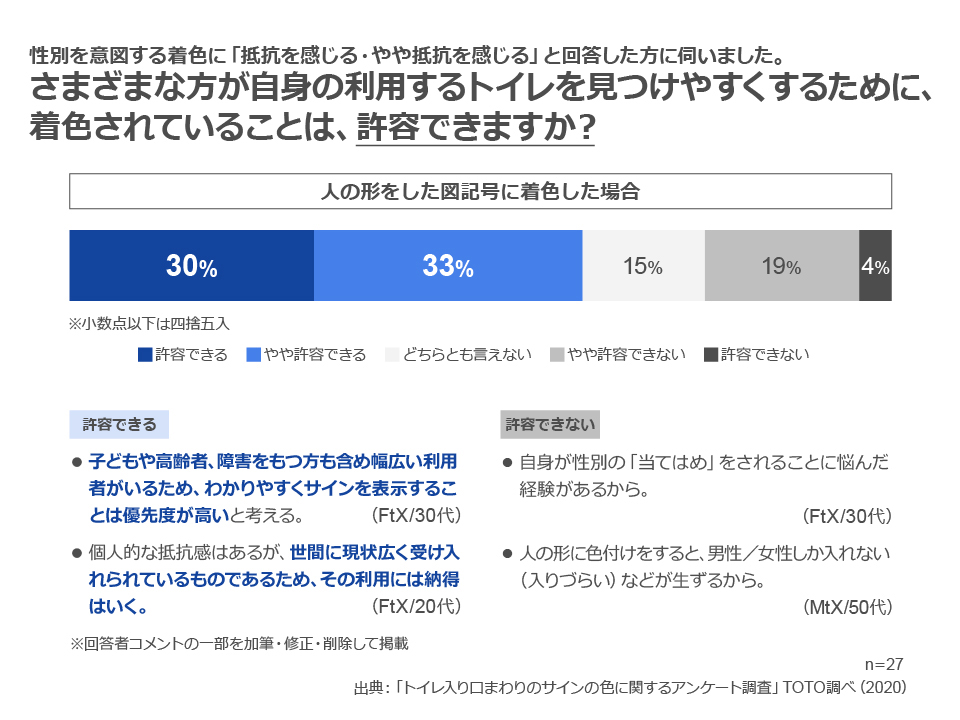Click the 15% neutral bar segment
This screenshot has width=960, height=720.
pos(643,265)
